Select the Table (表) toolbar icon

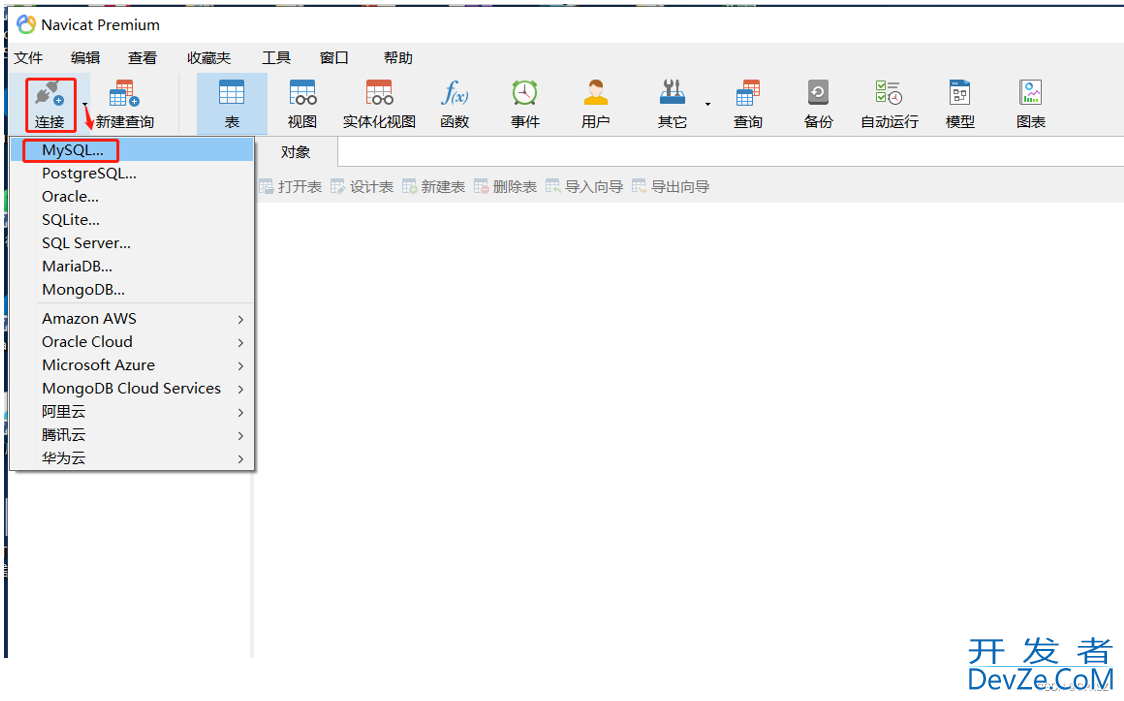pos(232,93)
